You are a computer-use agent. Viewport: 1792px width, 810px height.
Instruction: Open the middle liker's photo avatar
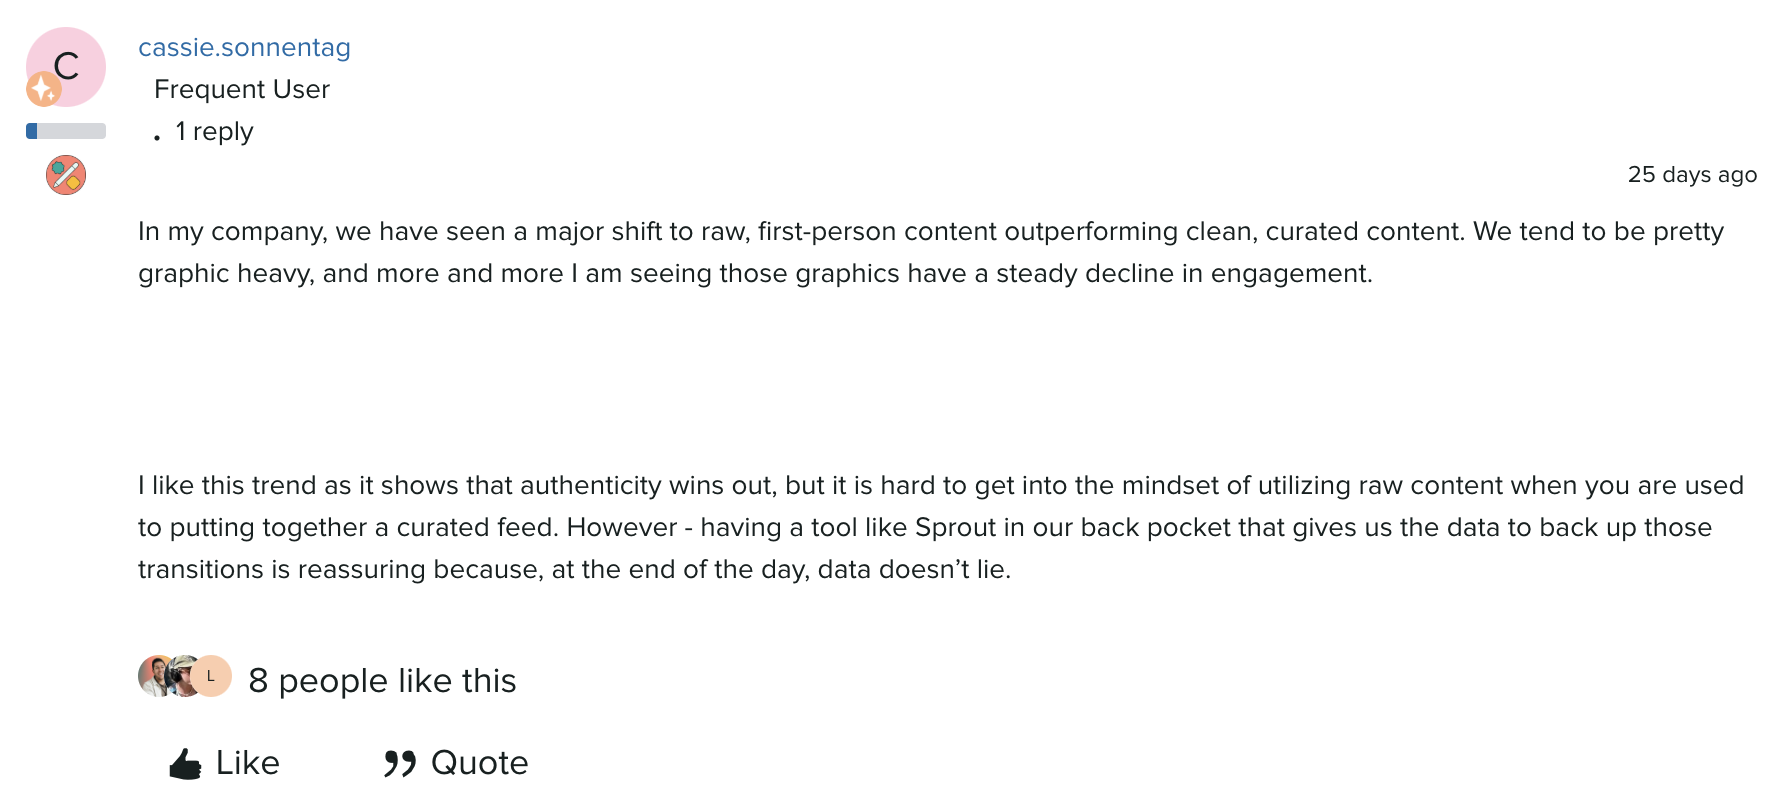(x=182, y=677)
